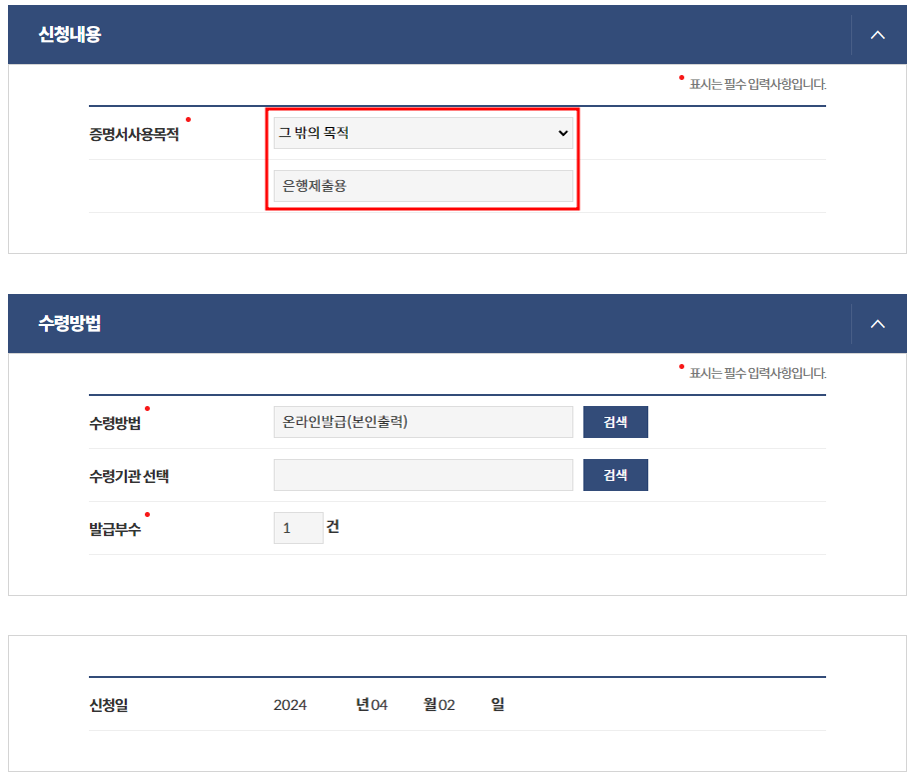Image resolution: width=917 pixels, height=778 pixels.
Task: Collapse the 신청내용 section chevron
Action: [x=877, y=33]
